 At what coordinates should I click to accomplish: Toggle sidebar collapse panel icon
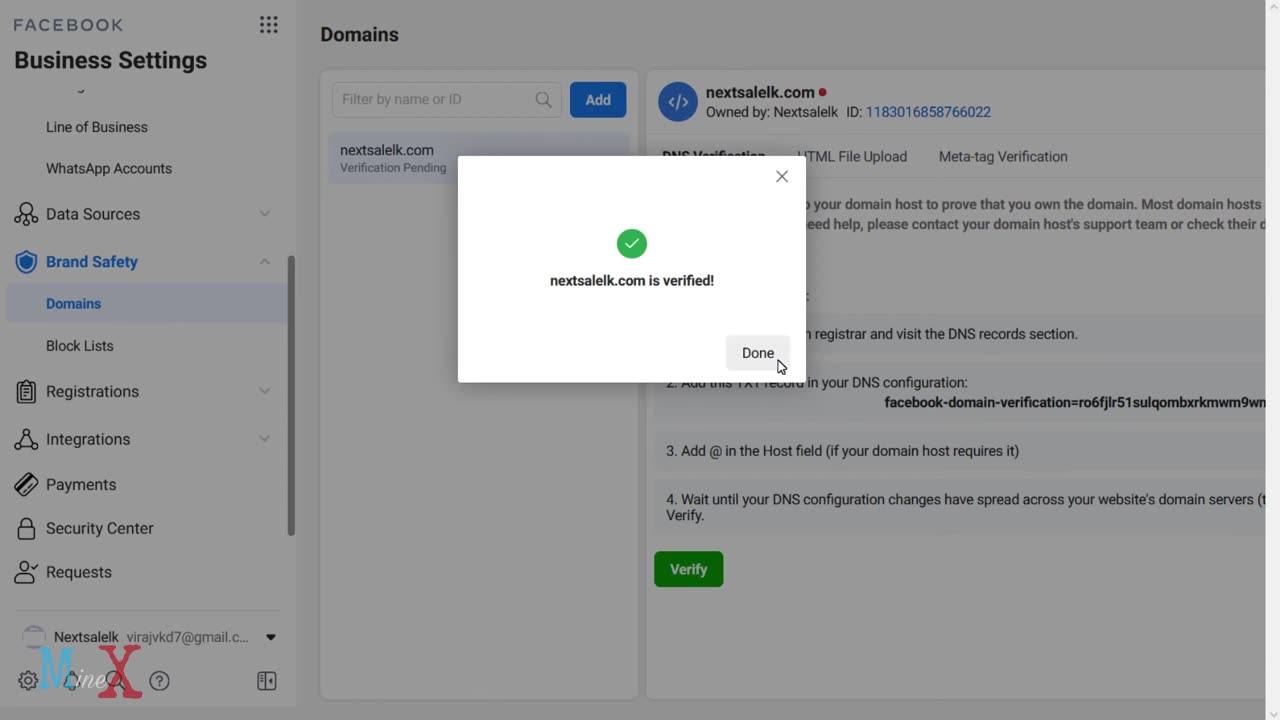tap(266, 681)
